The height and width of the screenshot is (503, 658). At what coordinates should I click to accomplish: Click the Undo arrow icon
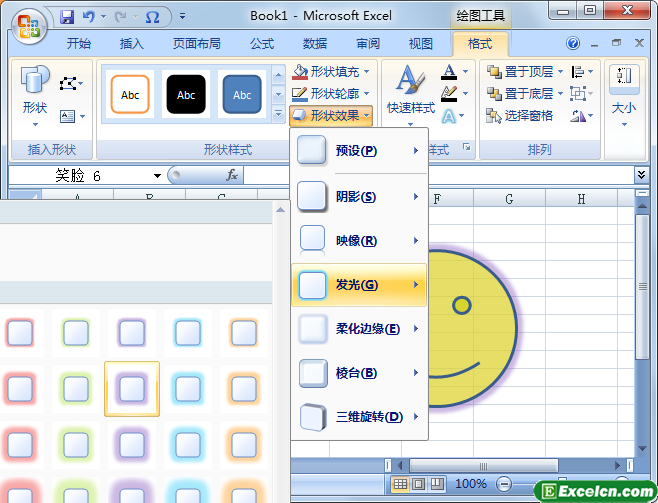pyautogui.click(x=89, y=17)
